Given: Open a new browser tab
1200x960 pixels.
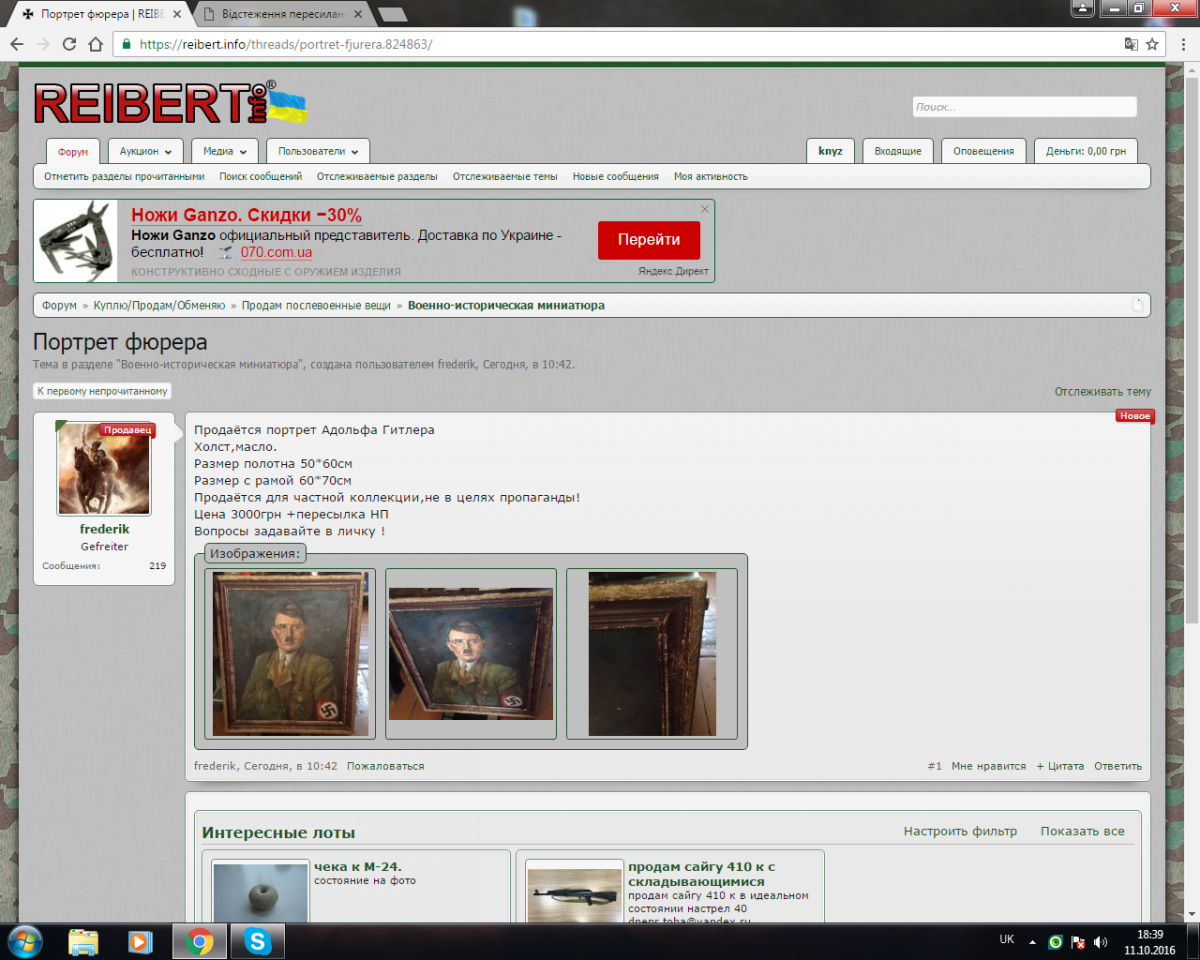Looking at the screenshot, I should (392, 14).
